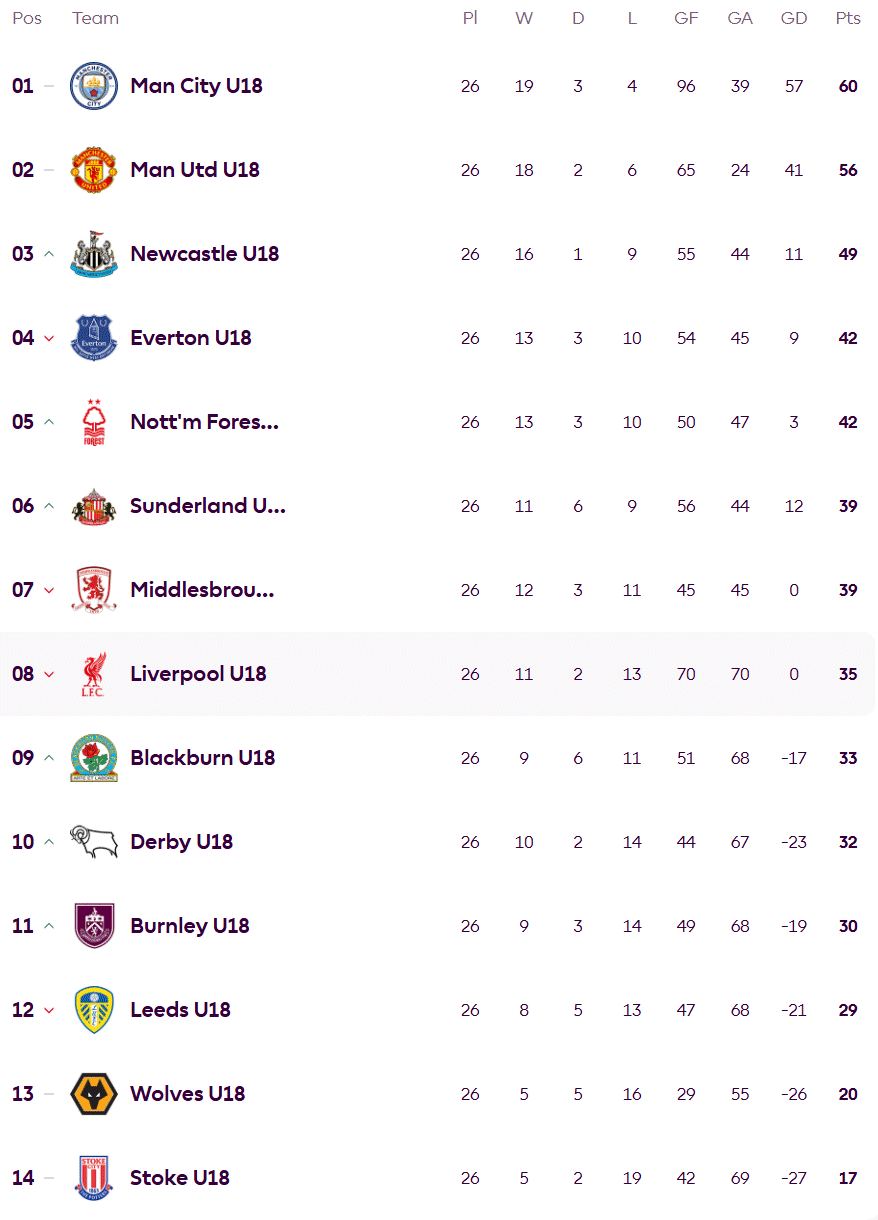
Task: Click the Nott'm Forest tree badge
Action: (94, 422)
